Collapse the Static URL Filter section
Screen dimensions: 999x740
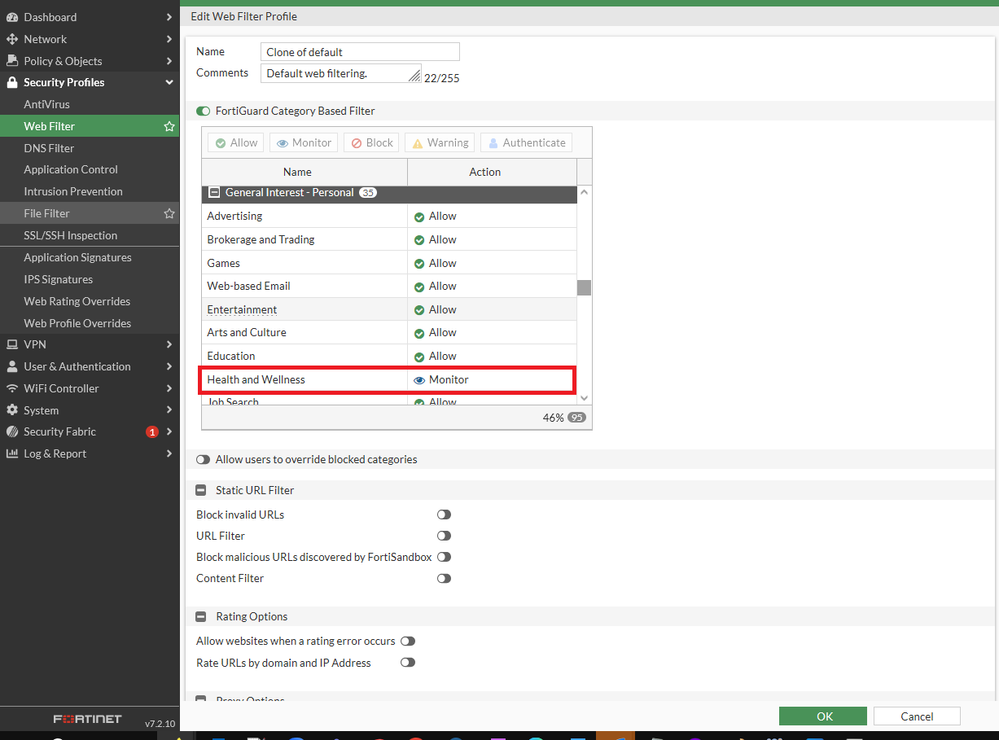coord(201,491)
